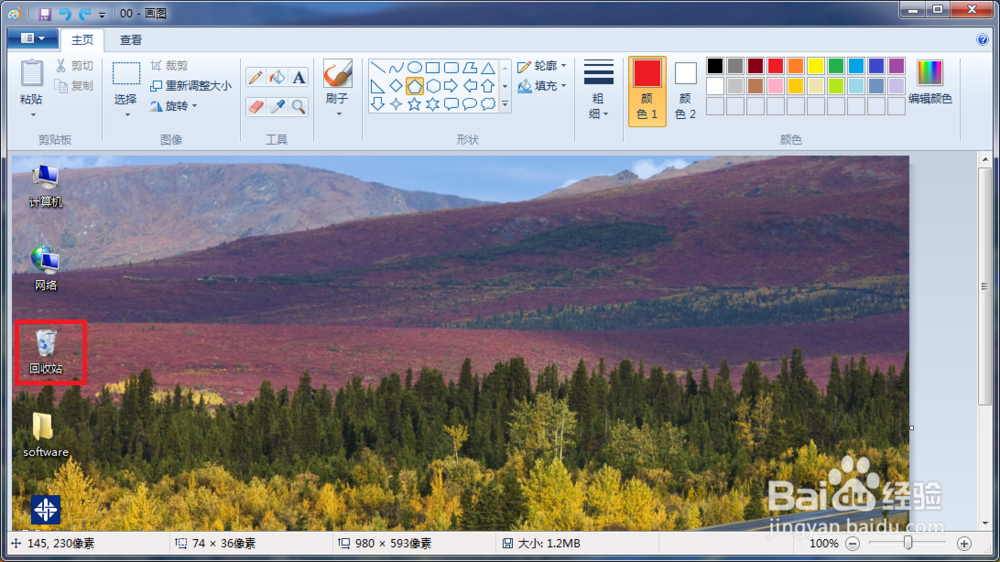The width and height of the screenshot is (1000, 562).
Task: Click the 100% zoom level text
Action: [x=824, y=544]
